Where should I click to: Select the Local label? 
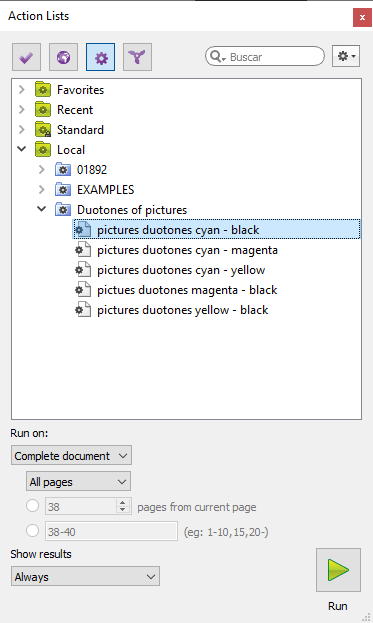click(71, 150)
